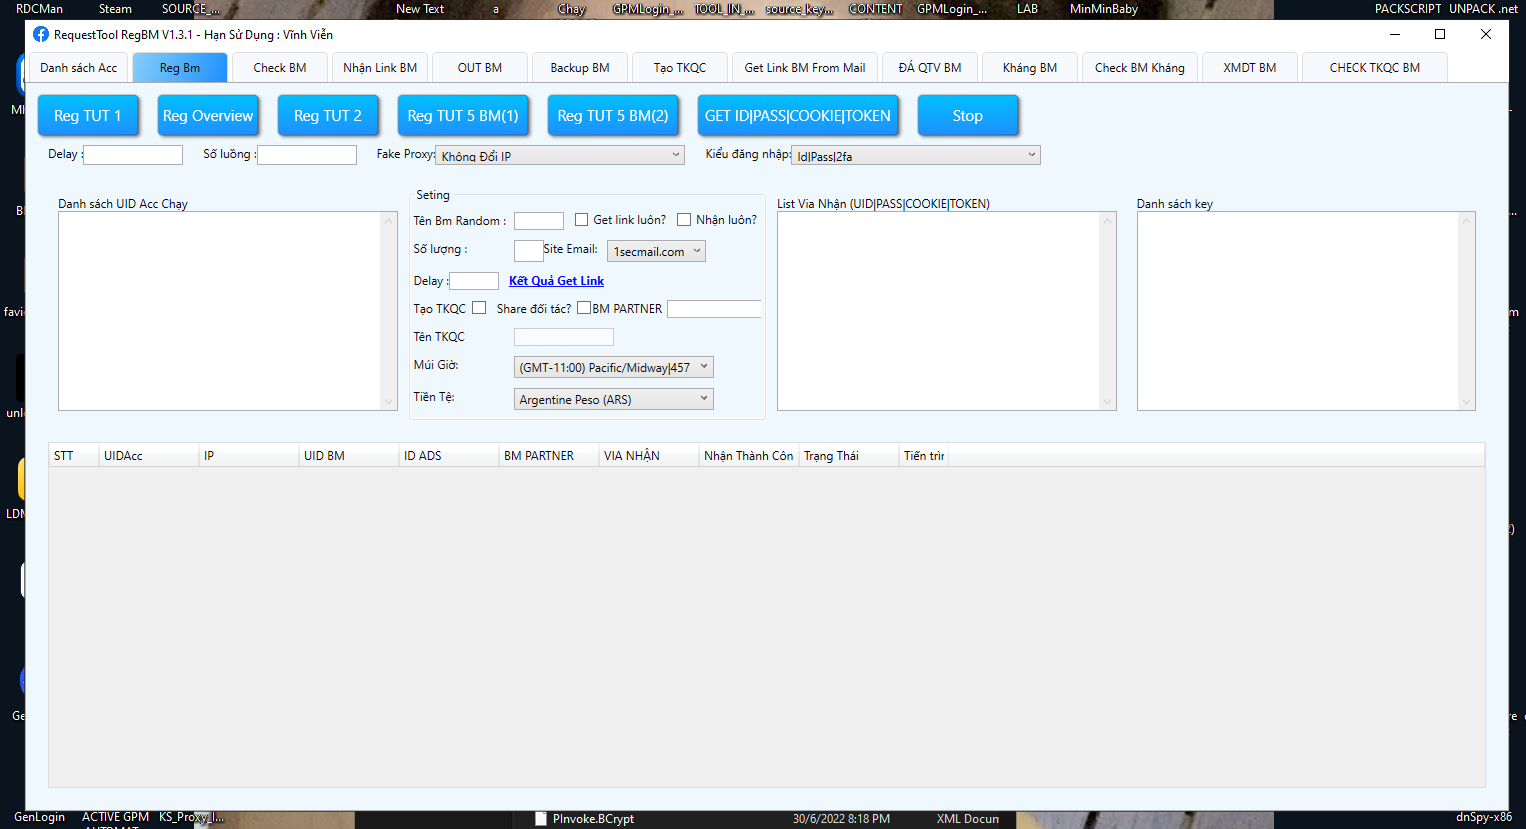
Task: Click GET ID|PASS|COOKIE|TOKEN button
Action: (x=797, y=116)
